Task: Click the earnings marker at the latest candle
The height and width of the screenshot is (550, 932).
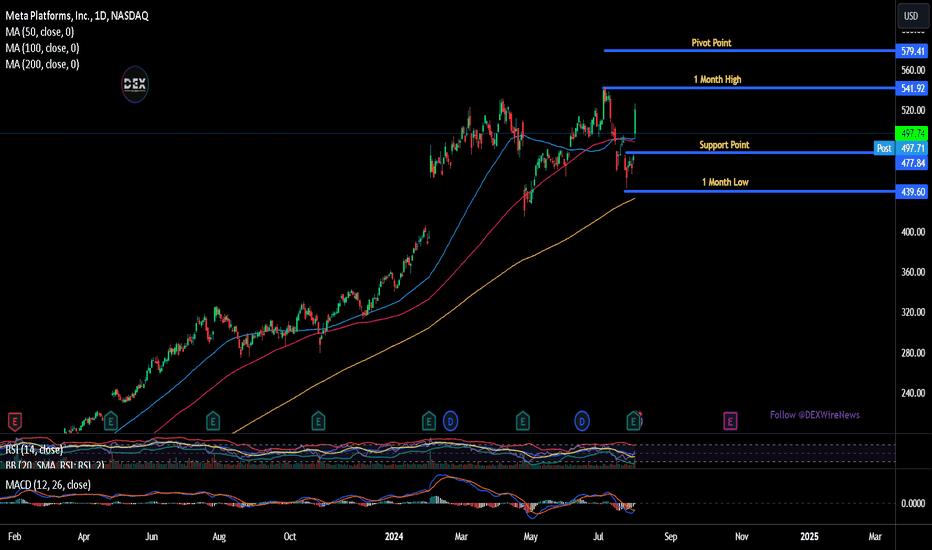Action: pyautogui.click(x=634, y=422)
